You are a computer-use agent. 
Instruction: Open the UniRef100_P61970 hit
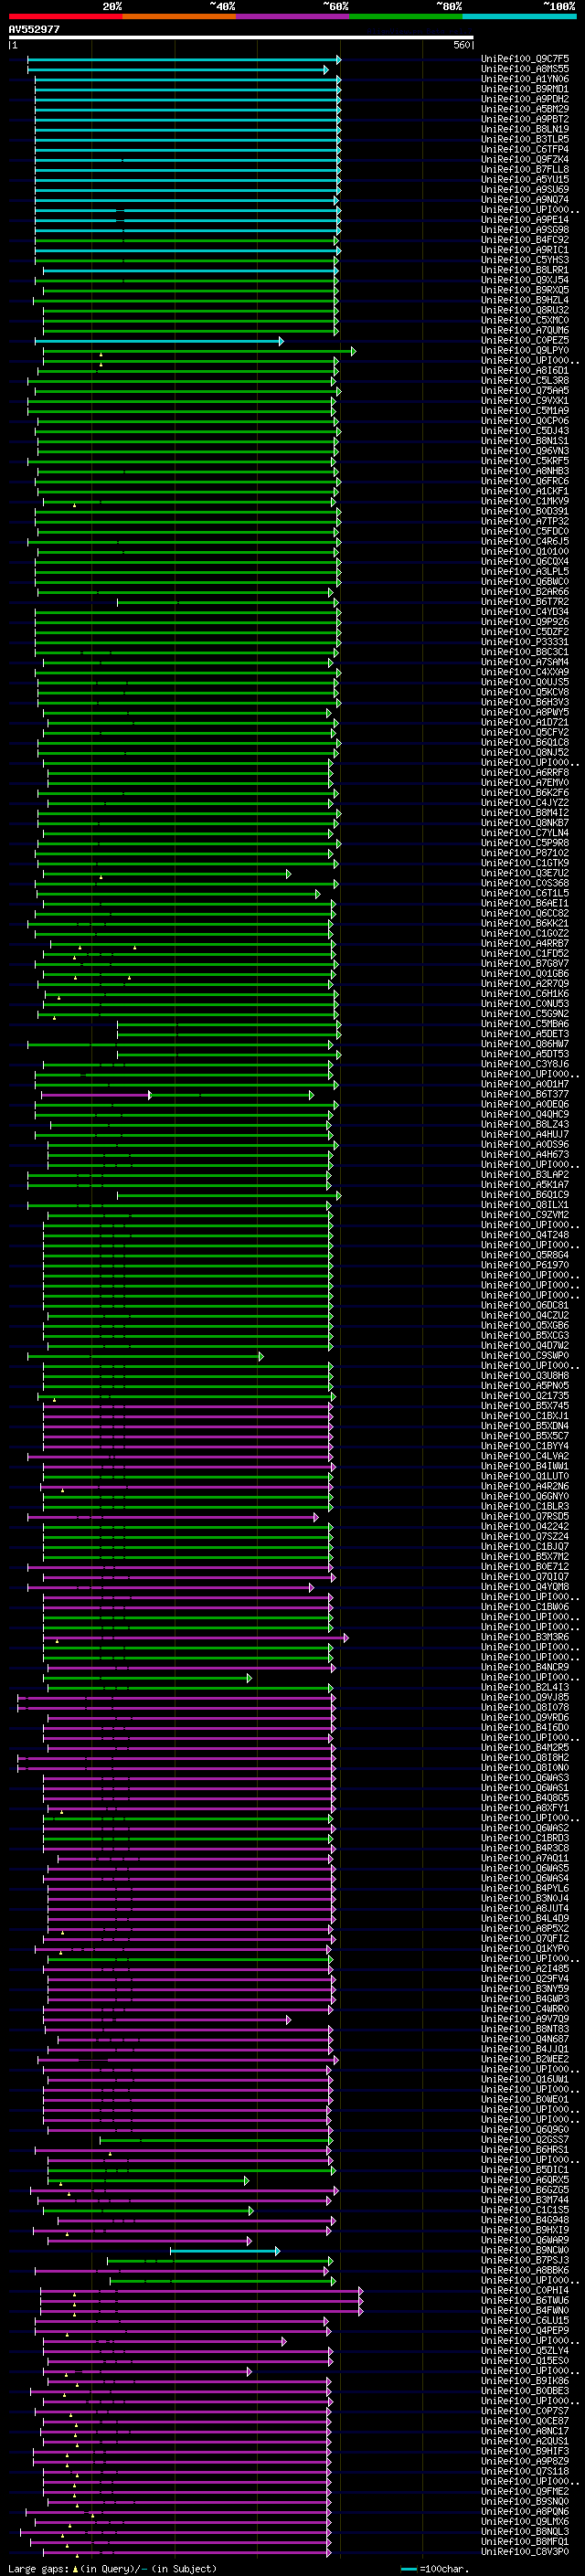coord(525,1265)
